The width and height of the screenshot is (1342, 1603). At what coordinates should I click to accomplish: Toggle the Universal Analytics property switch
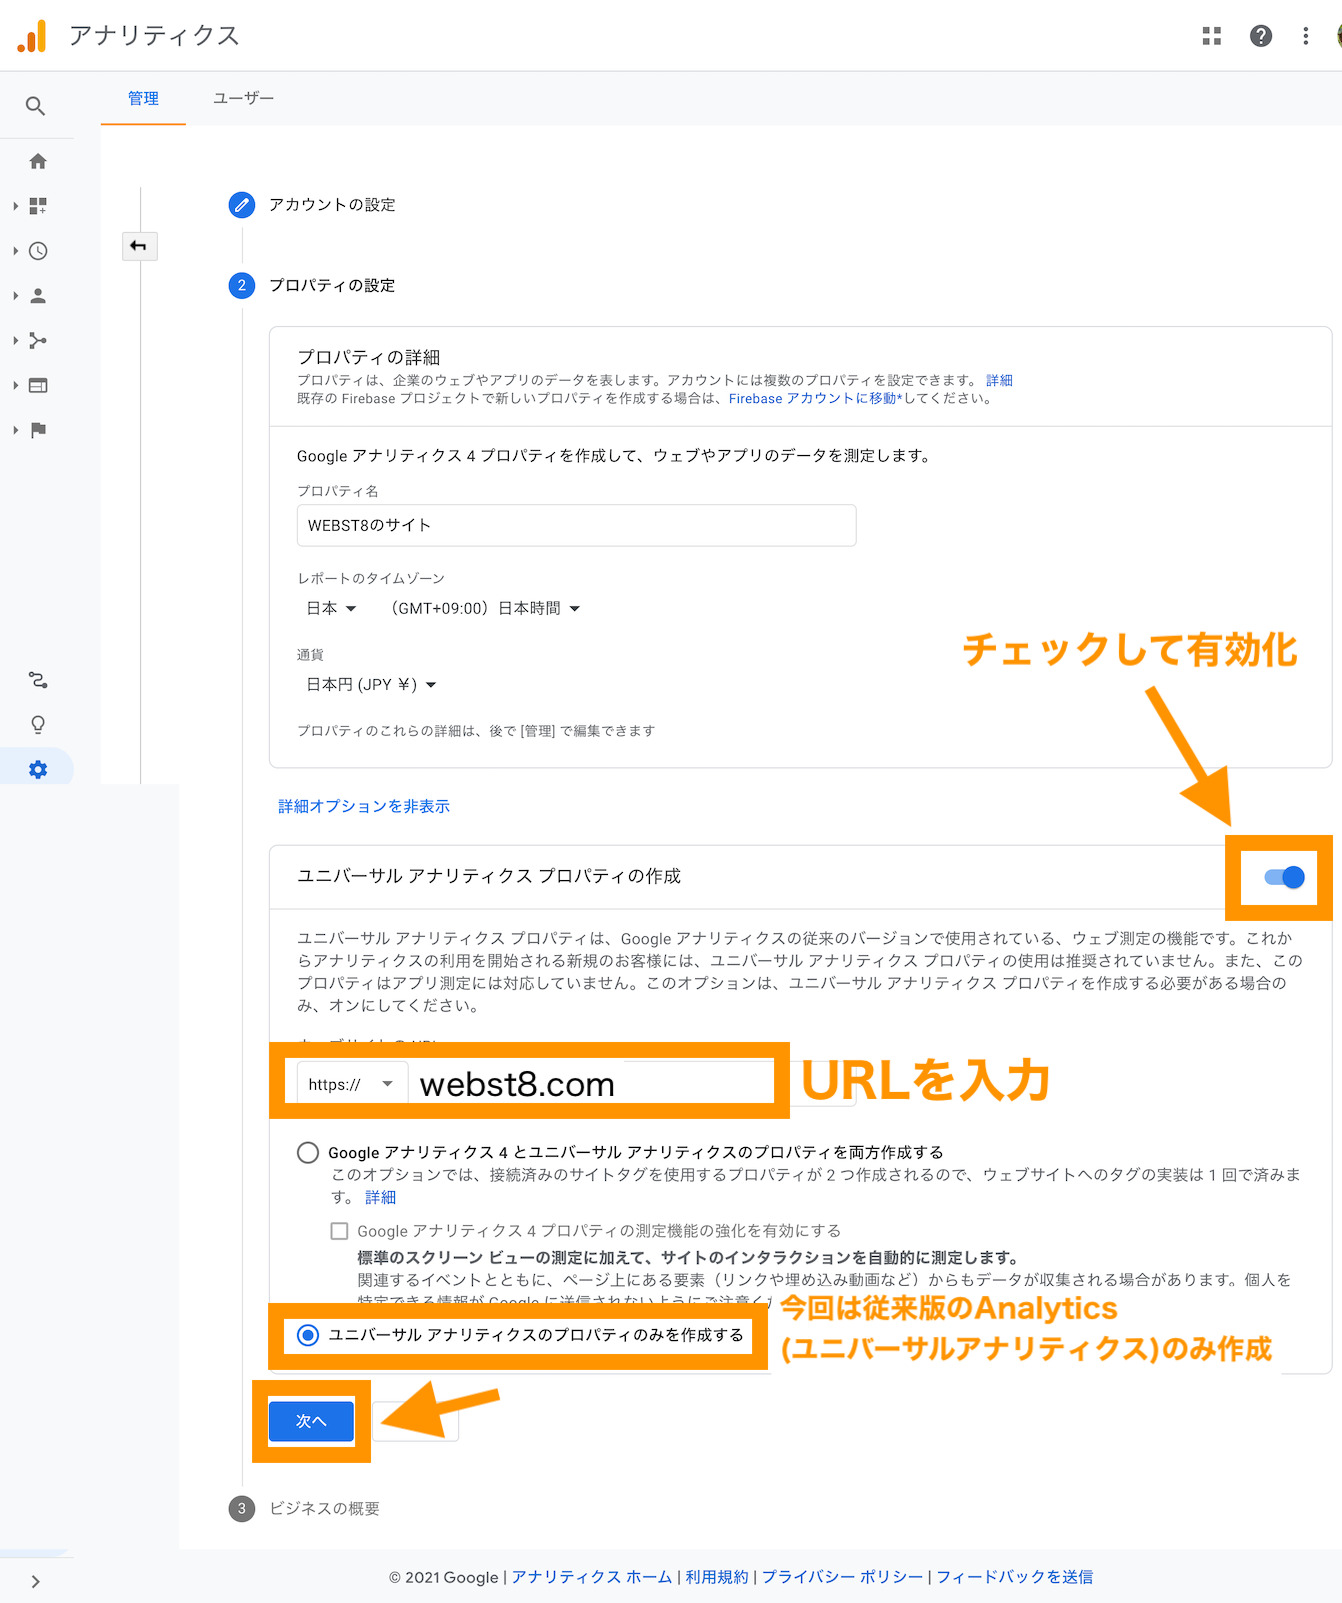[1284, 877]
